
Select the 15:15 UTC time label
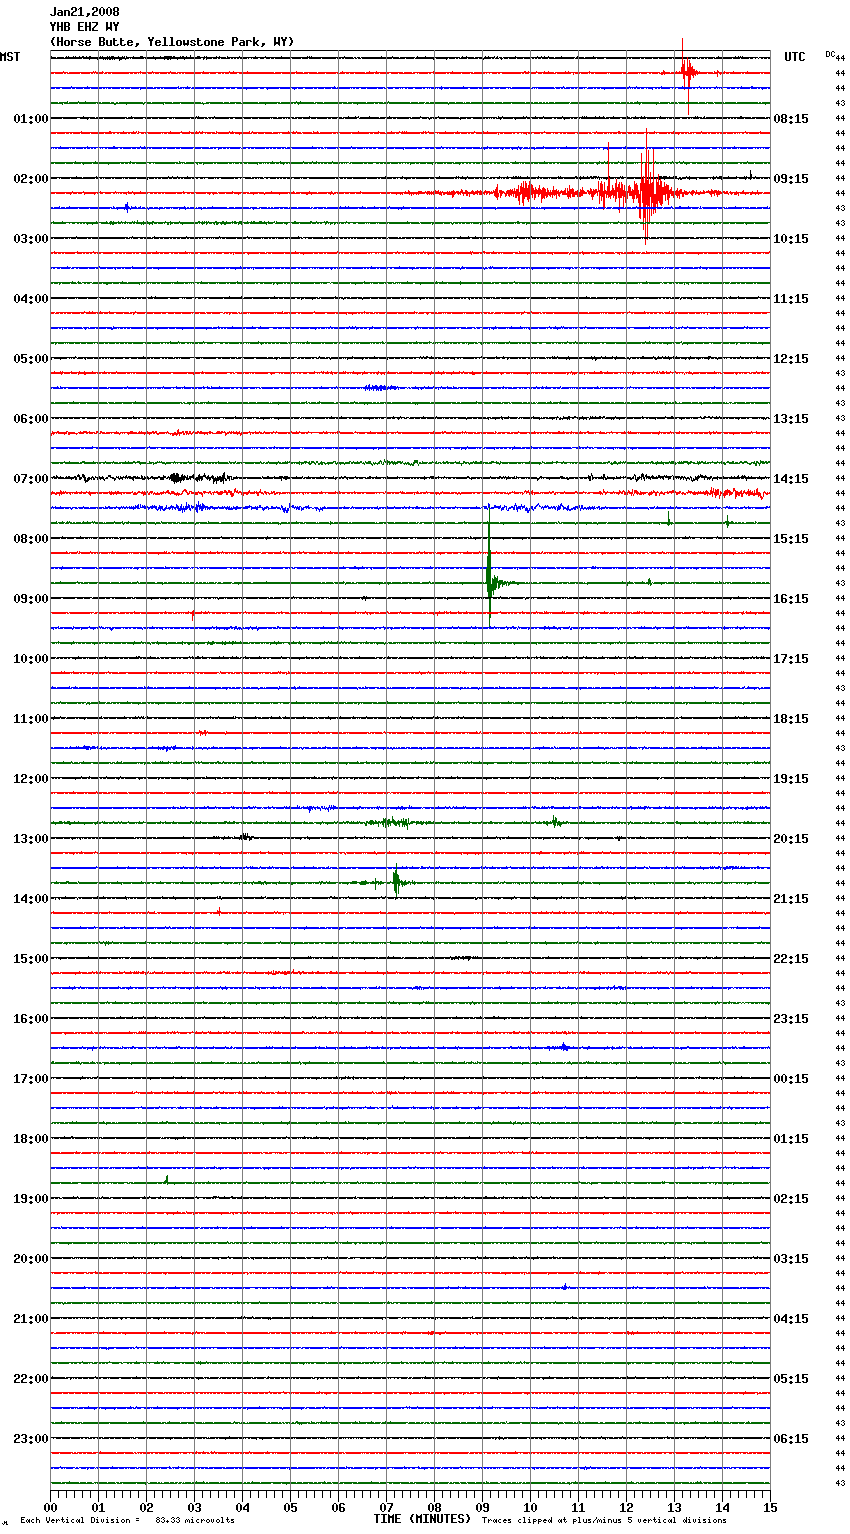pyautogui.click(x=791, y=539)
